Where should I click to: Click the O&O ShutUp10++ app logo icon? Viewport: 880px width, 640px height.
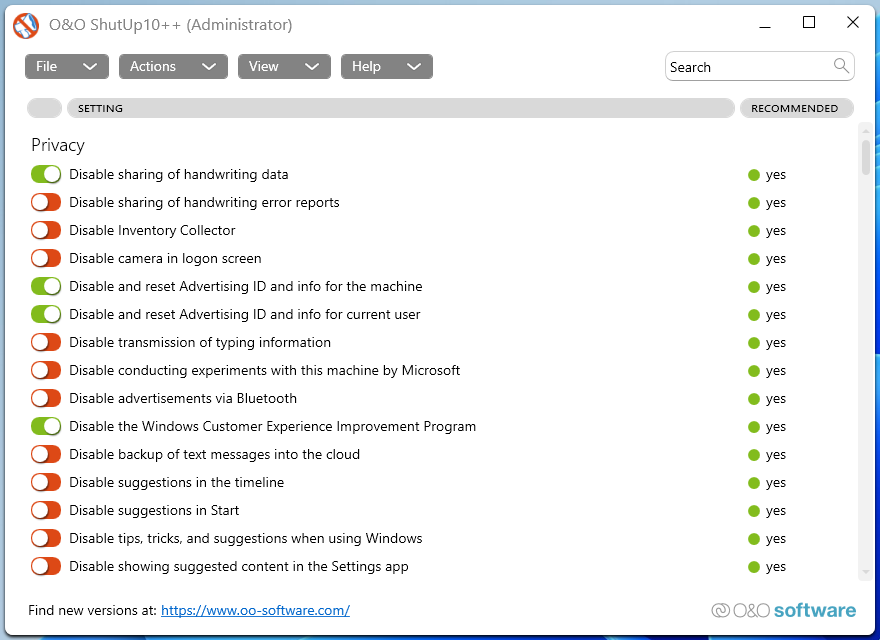click(26, 25)
